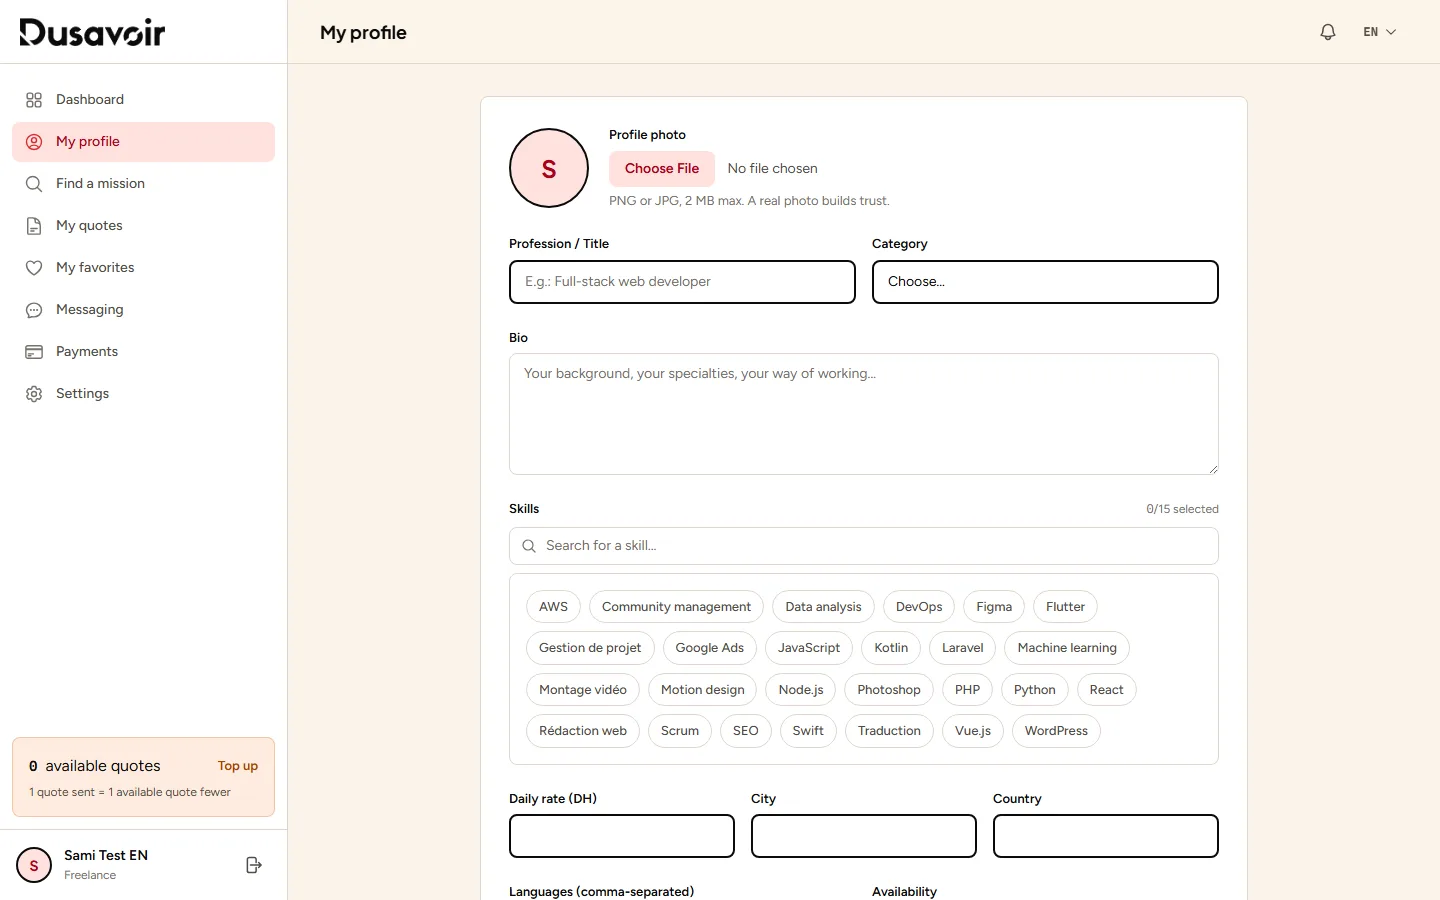Viewport: 1440px width, 900px height.
Task: Click the Search for a skill field
Action: (x=864, y=546)
